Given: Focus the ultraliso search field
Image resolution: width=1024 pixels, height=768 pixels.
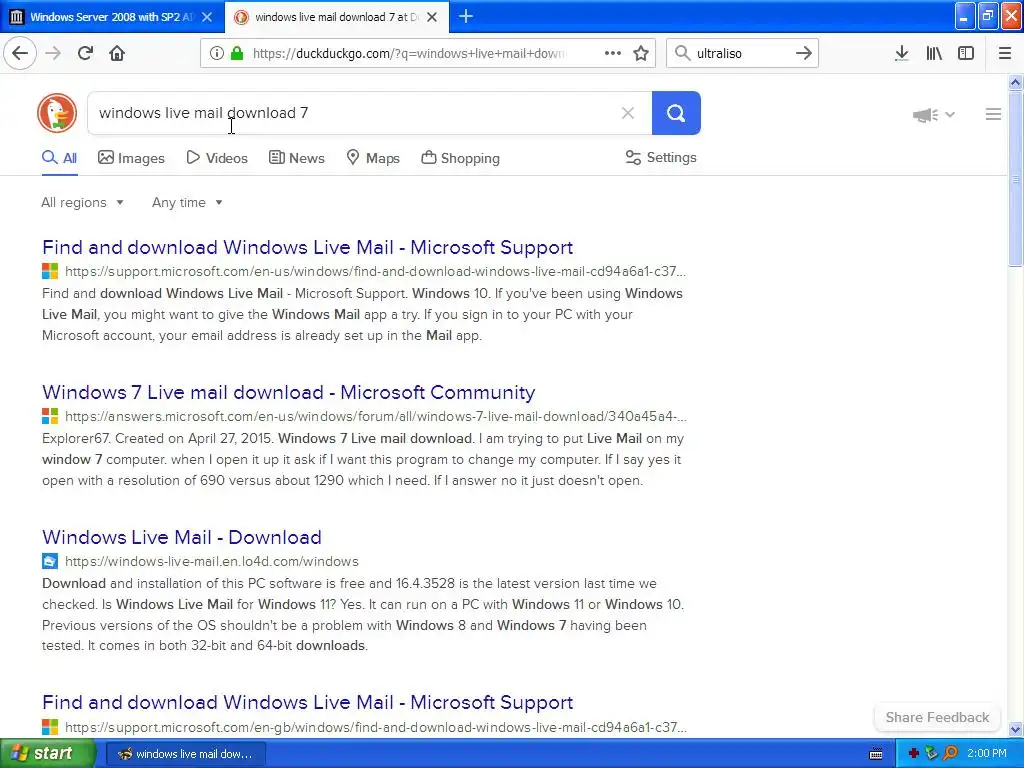Looking at the screenshot, I should (742, 53).
